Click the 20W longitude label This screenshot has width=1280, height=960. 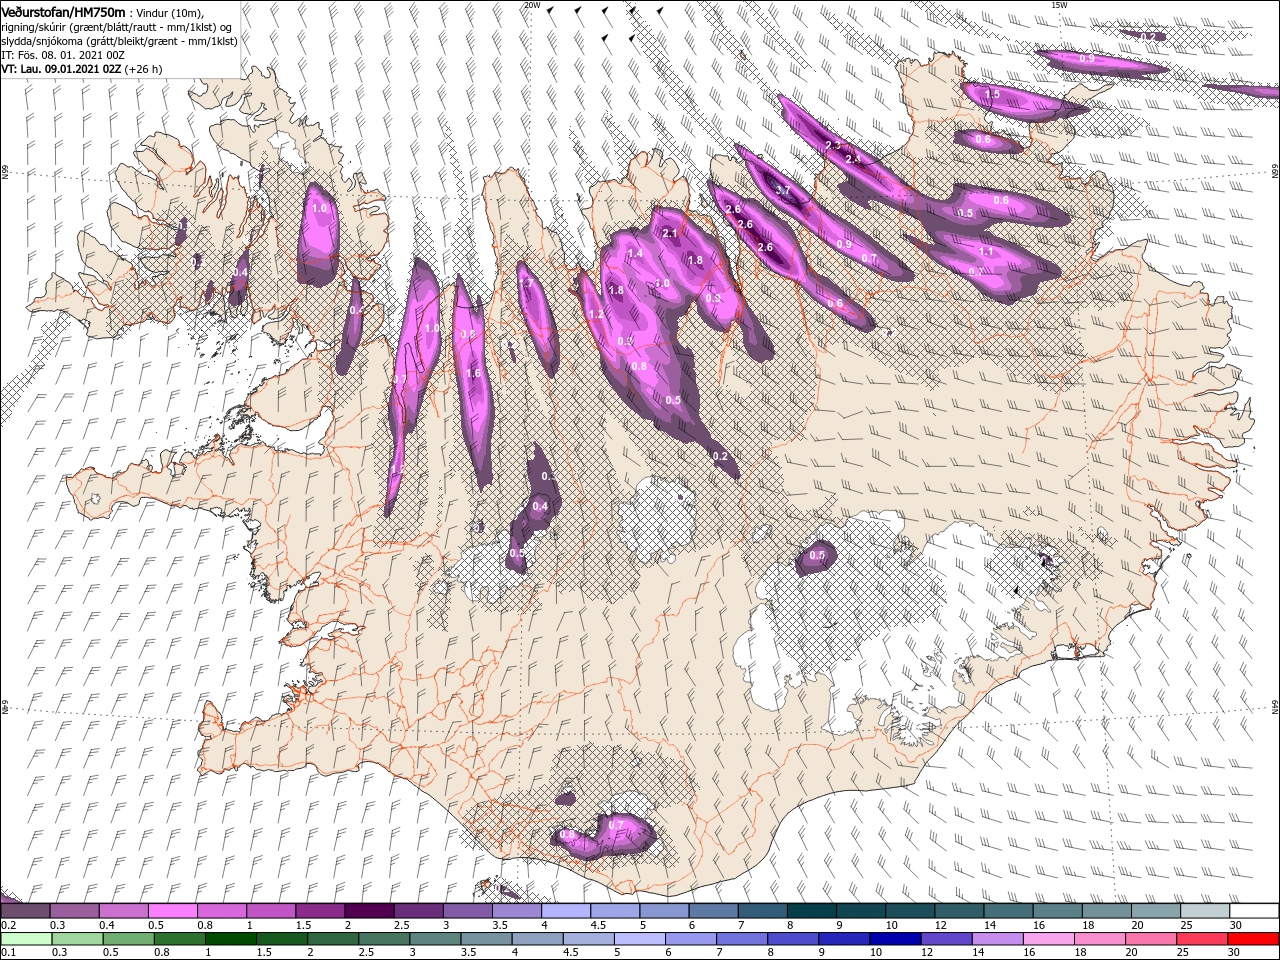pos(533,5)
